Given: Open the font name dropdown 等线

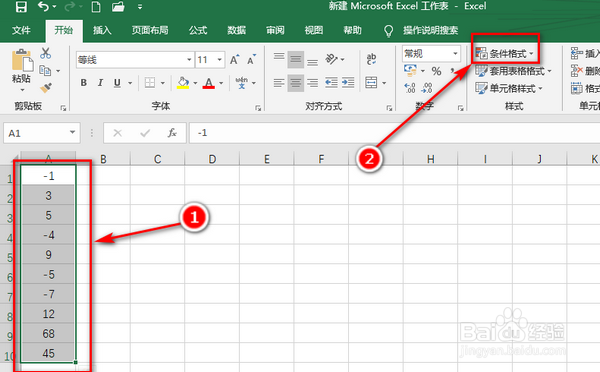Looking at the screenshot, I should point(189,60).
